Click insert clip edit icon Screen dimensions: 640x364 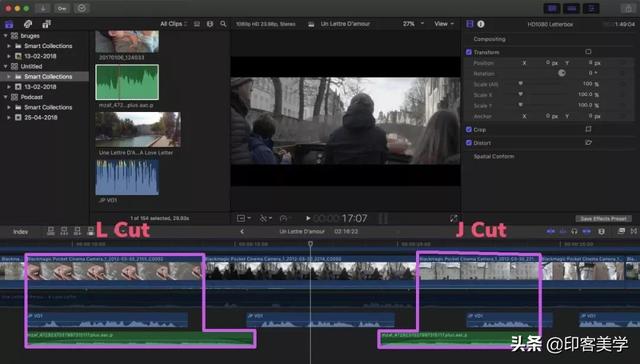click(64, 232)
